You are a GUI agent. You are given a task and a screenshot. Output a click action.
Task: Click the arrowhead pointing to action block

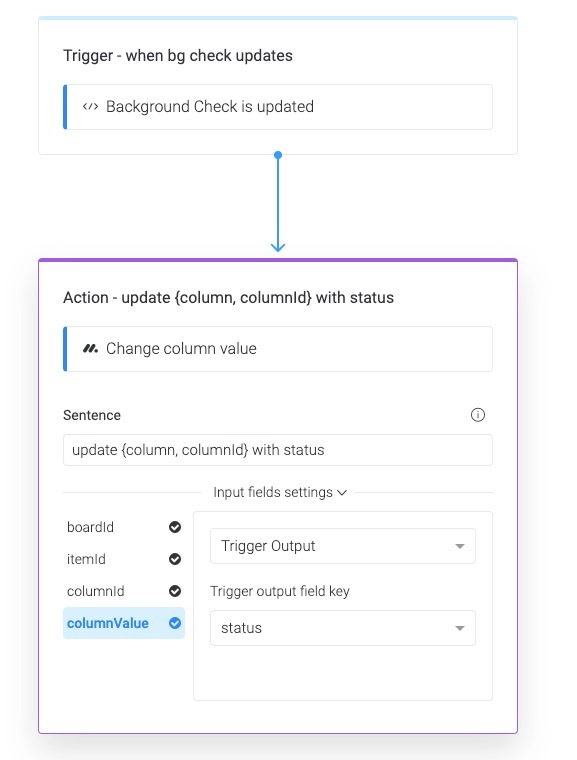tap(278, 247)
